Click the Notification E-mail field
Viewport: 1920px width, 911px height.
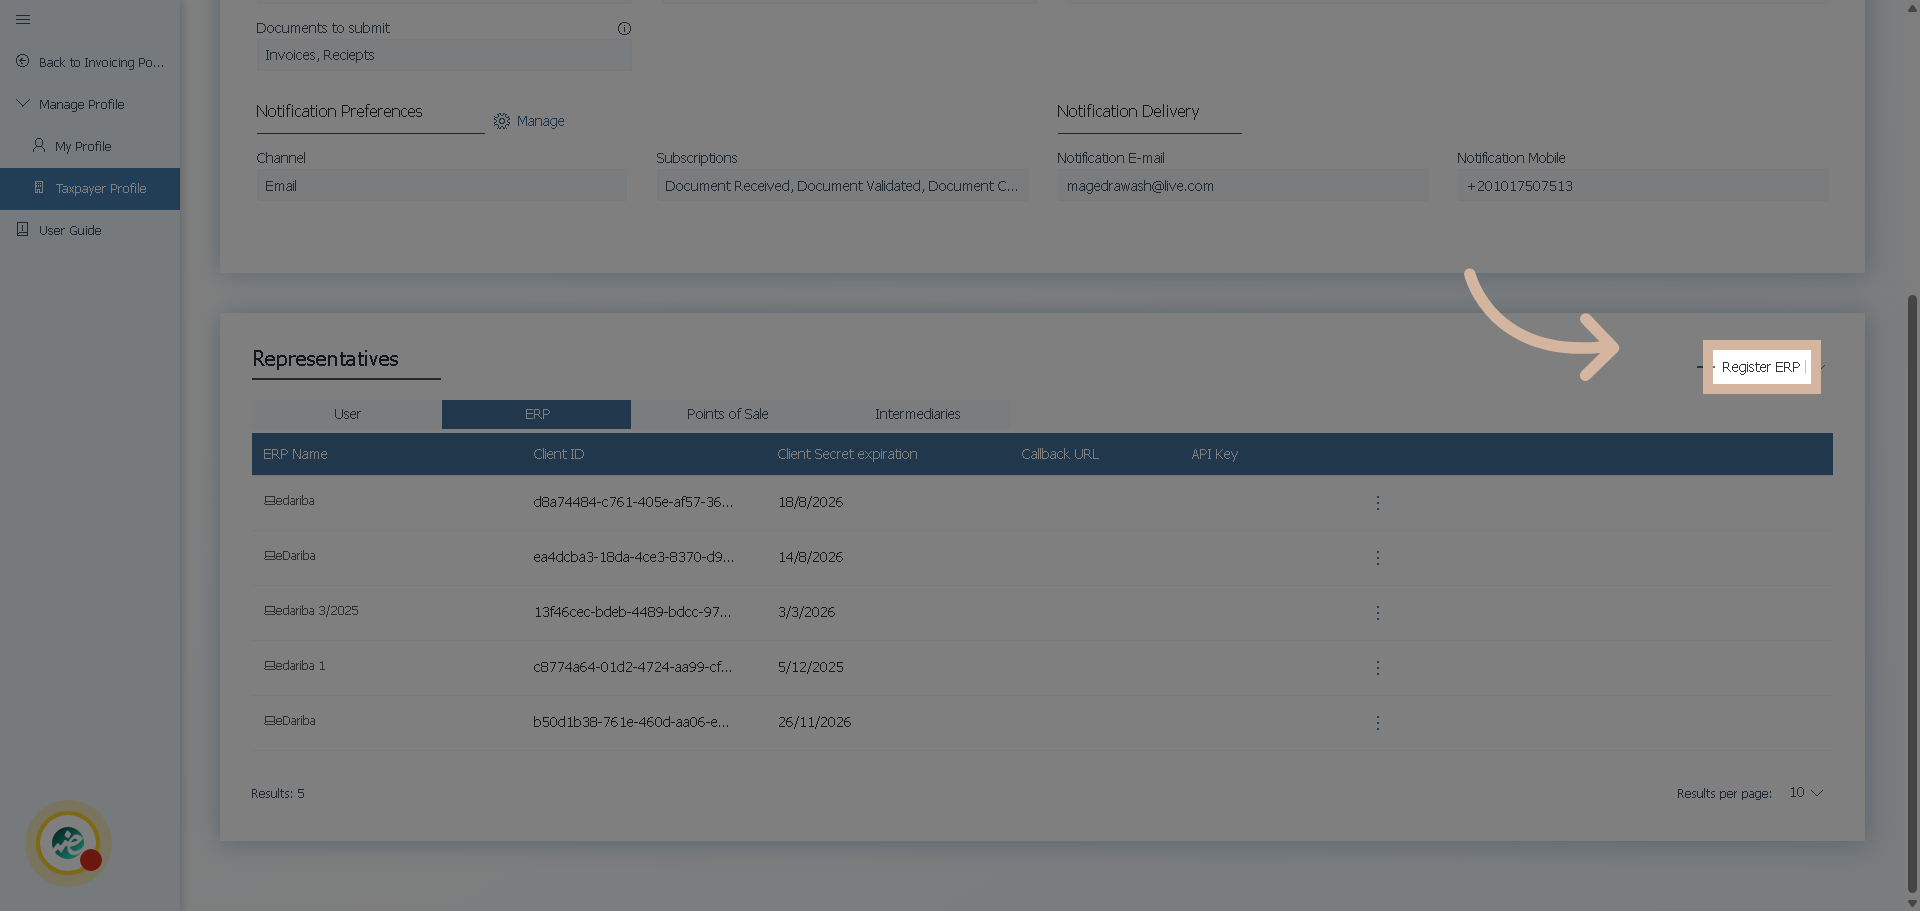click(1241, 186)
